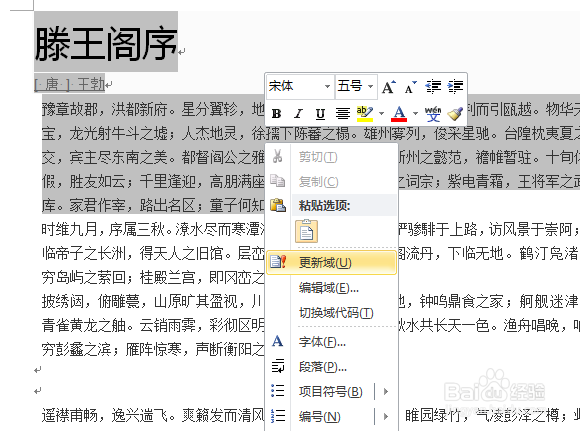Open highlight color dropdown arrow

click(381, 114)
